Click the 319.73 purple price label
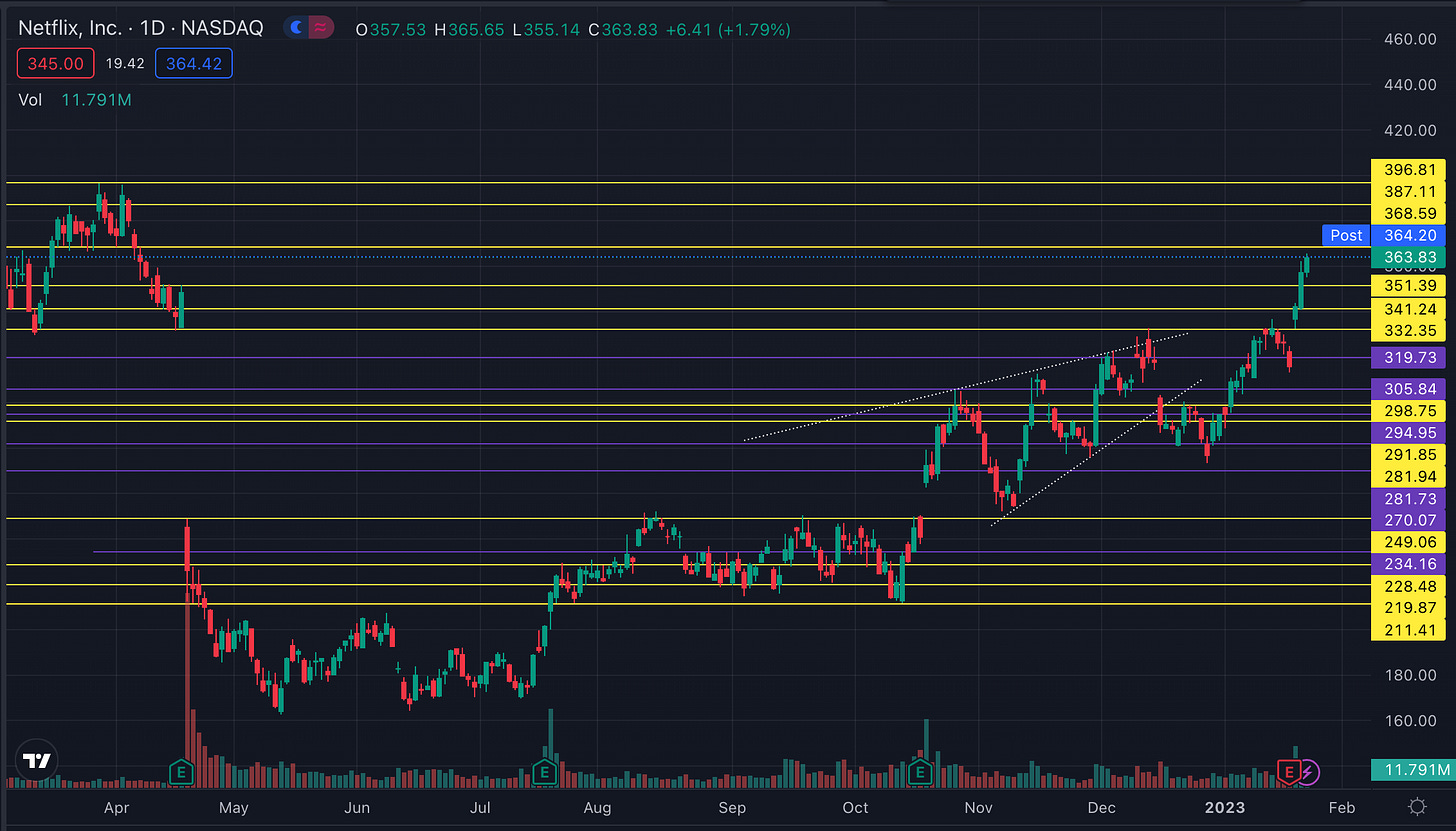Screen dimensions: 1456x831 (1410, 357)
